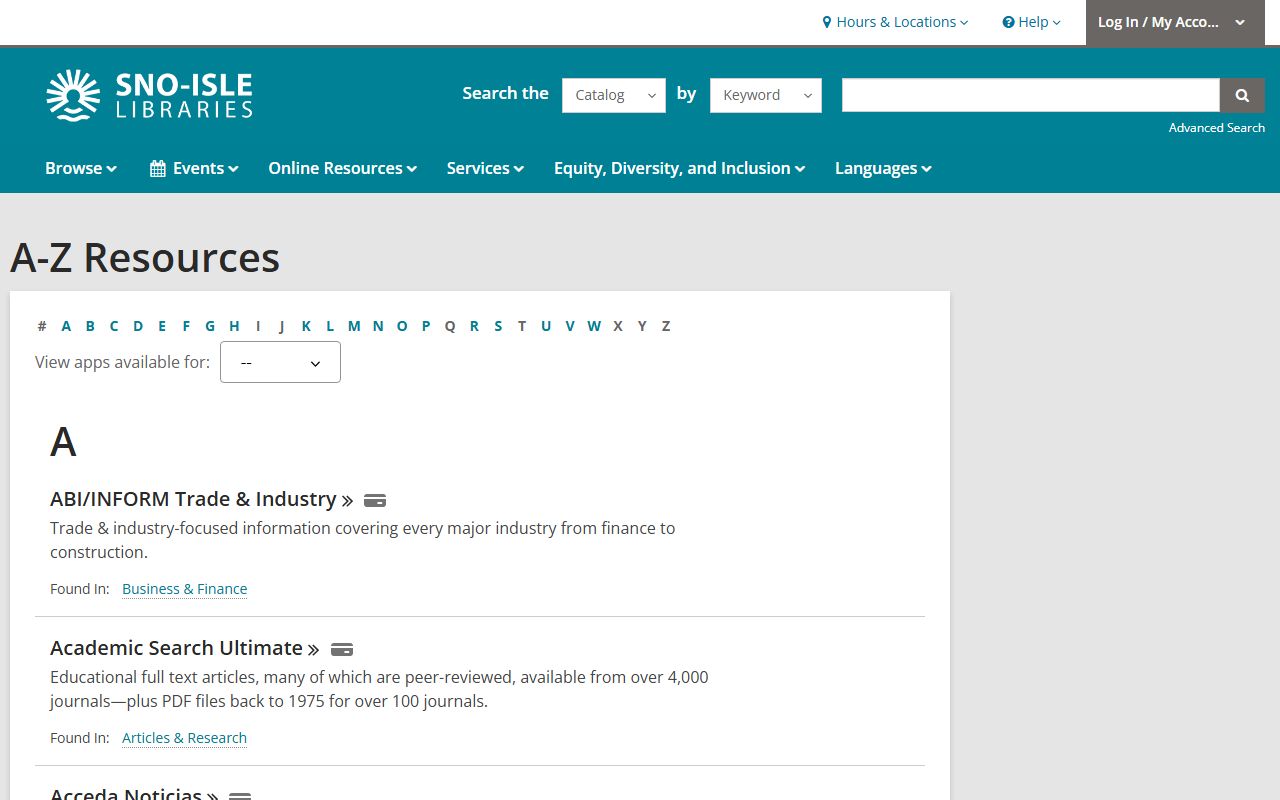Screen dimensions: 1280x800
Task: Click the magnifier search button
Action: (x=1242, y=95)
